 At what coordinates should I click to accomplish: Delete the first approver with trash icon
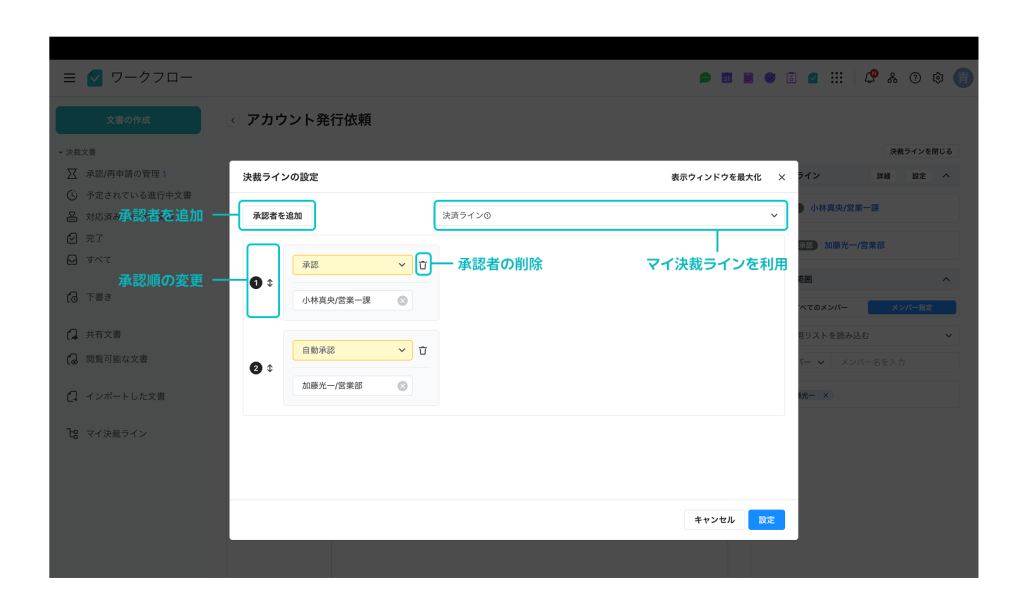click(x=423, y=265)
